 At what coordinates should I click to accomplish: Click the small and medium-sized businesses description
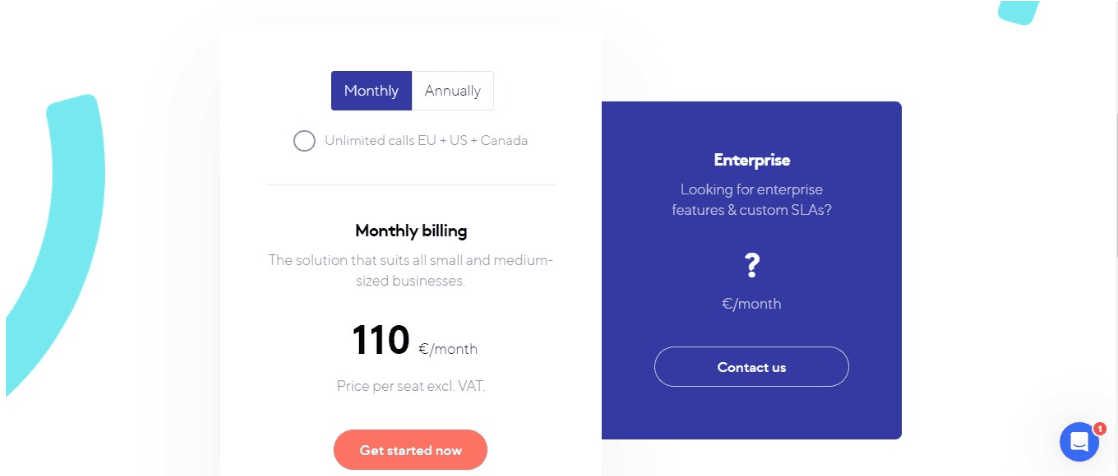[411, 270]
